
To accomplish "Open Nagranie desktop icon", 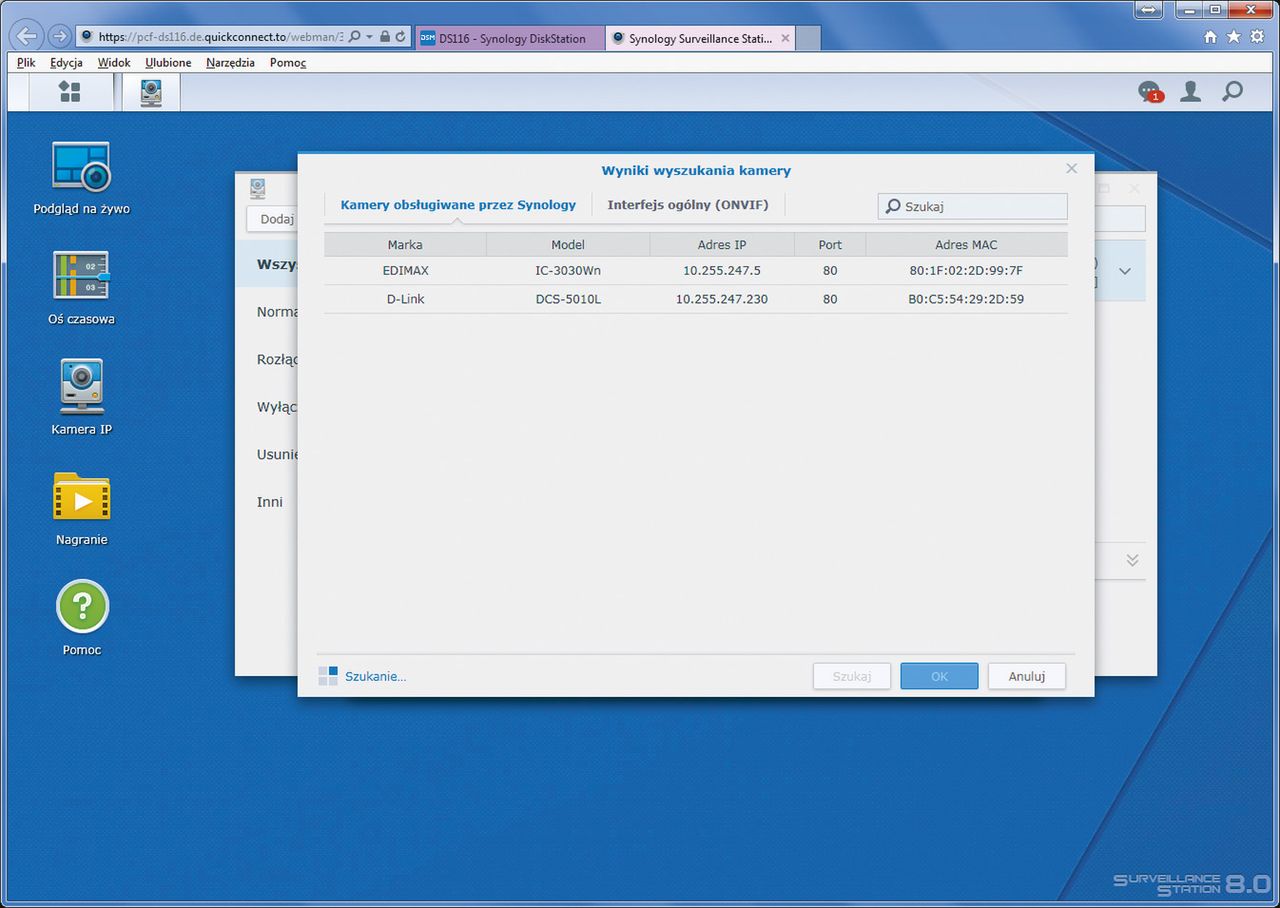I will [x=81, y=509].
